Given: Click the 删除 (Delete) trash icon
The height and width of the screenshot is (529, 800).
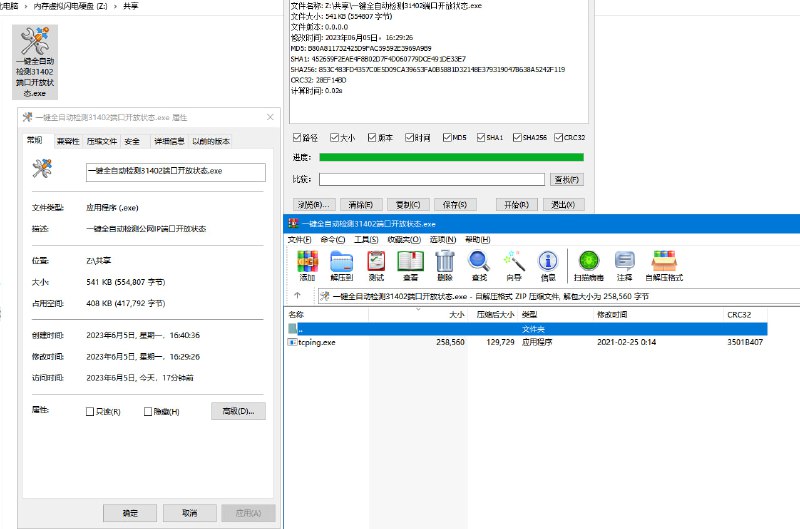Looking at the screenshot, I should 445,264.
